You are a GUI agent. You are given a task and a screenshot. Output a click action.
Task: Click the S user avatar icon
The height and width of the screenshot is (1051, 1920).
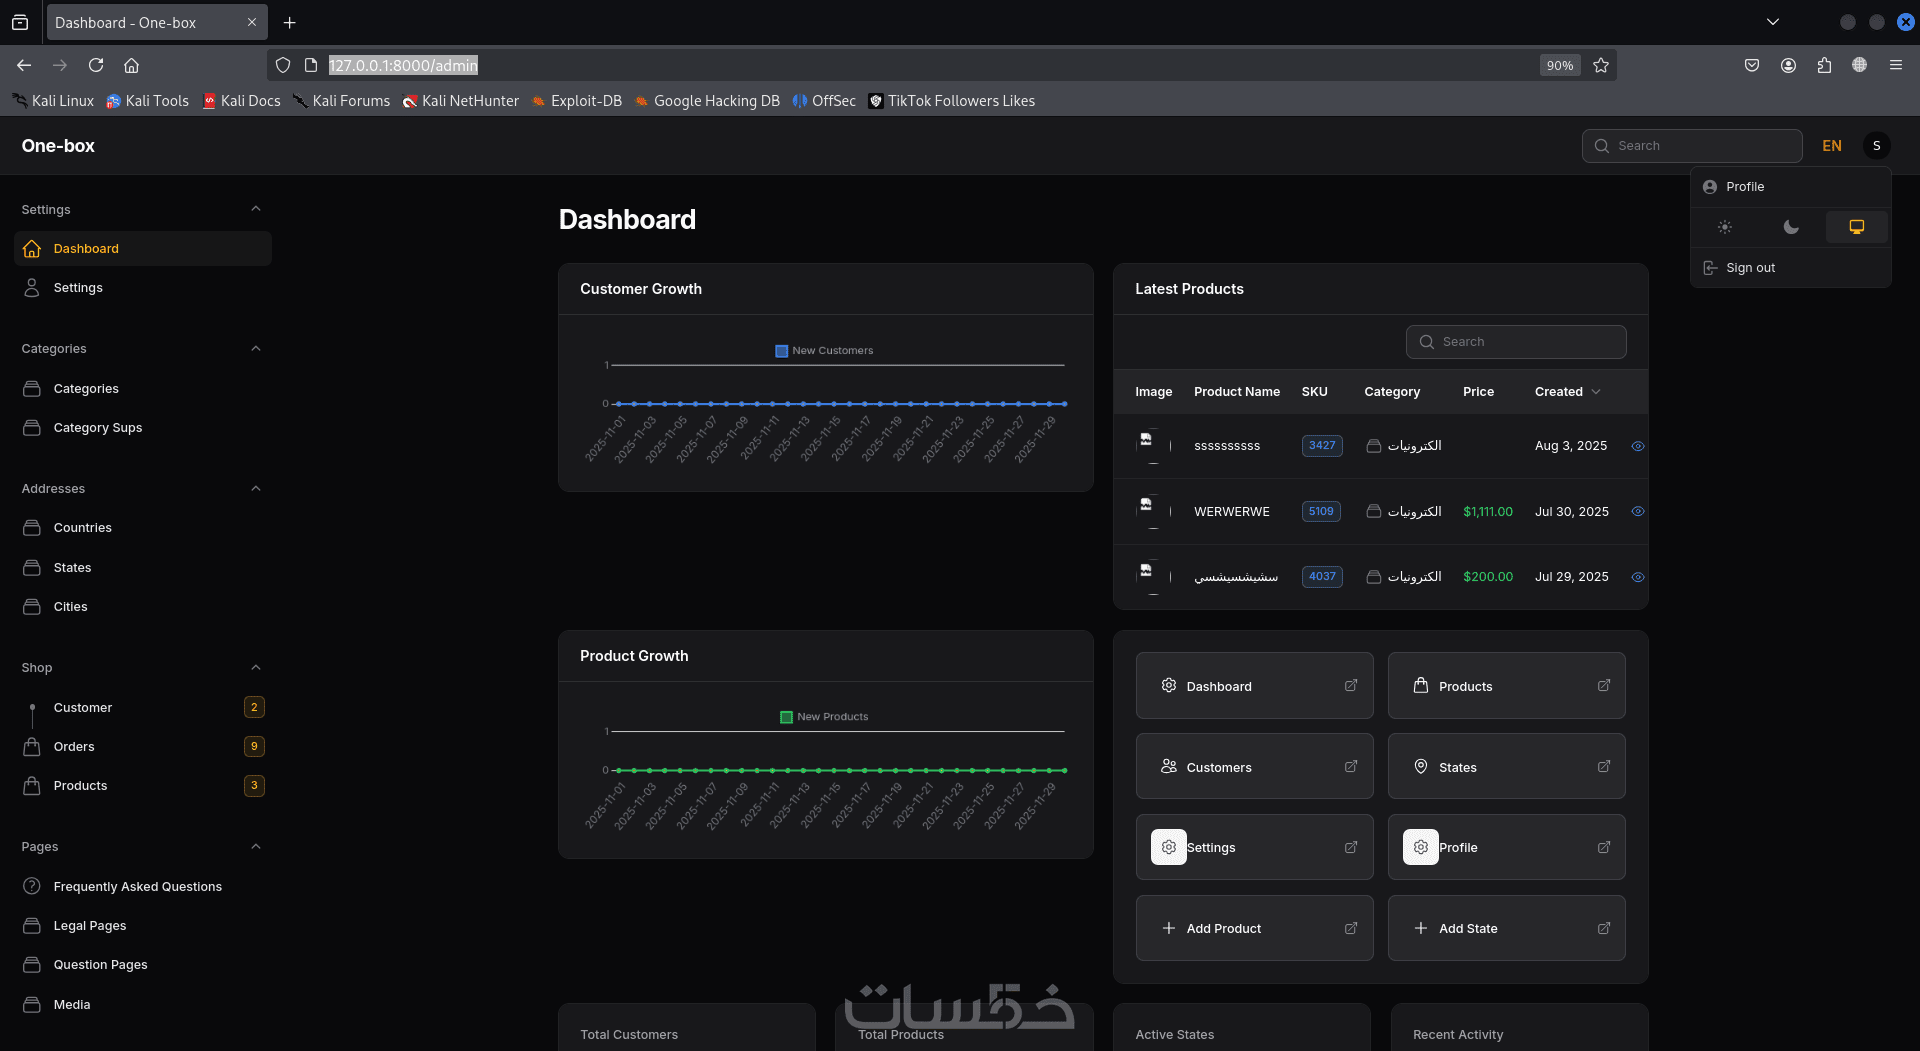[x=1877, y=146]
